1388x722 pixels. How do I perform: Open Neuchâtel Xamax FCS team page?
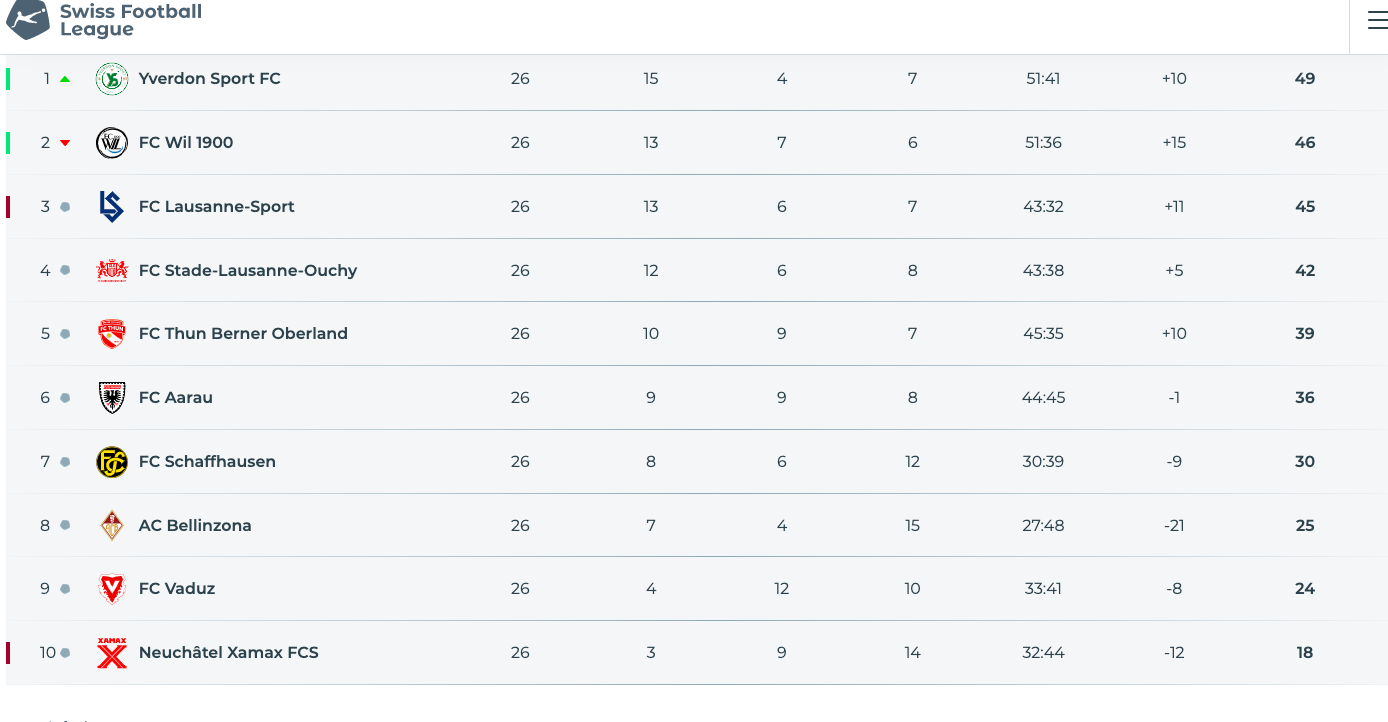click(229, 652)
